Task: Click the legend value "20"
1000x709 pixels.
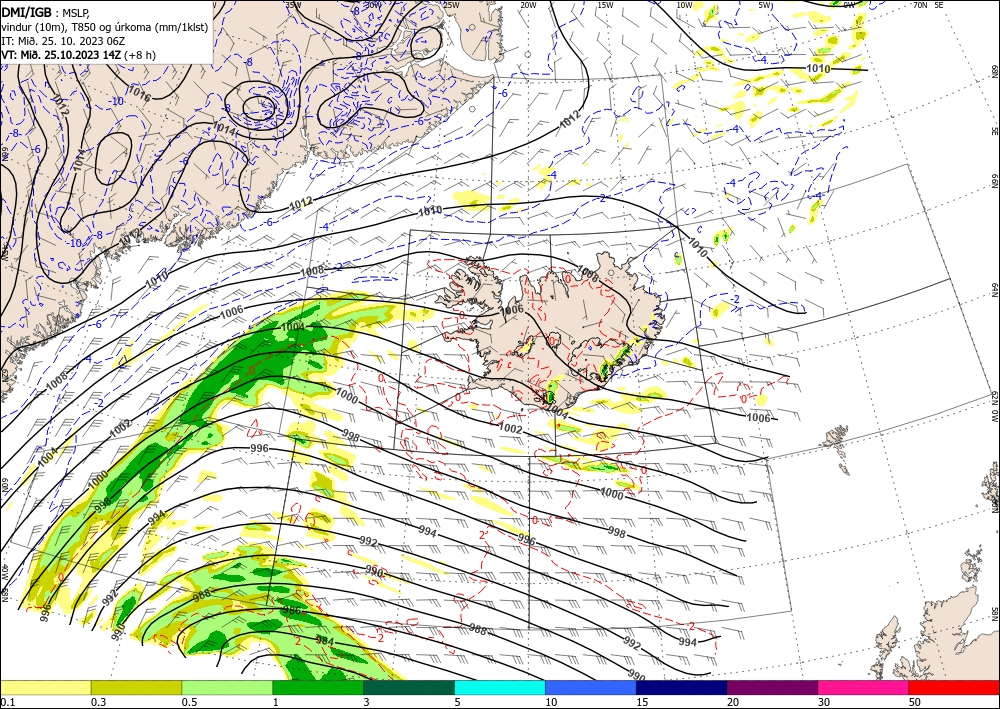Action: click(x=733, y=702)
